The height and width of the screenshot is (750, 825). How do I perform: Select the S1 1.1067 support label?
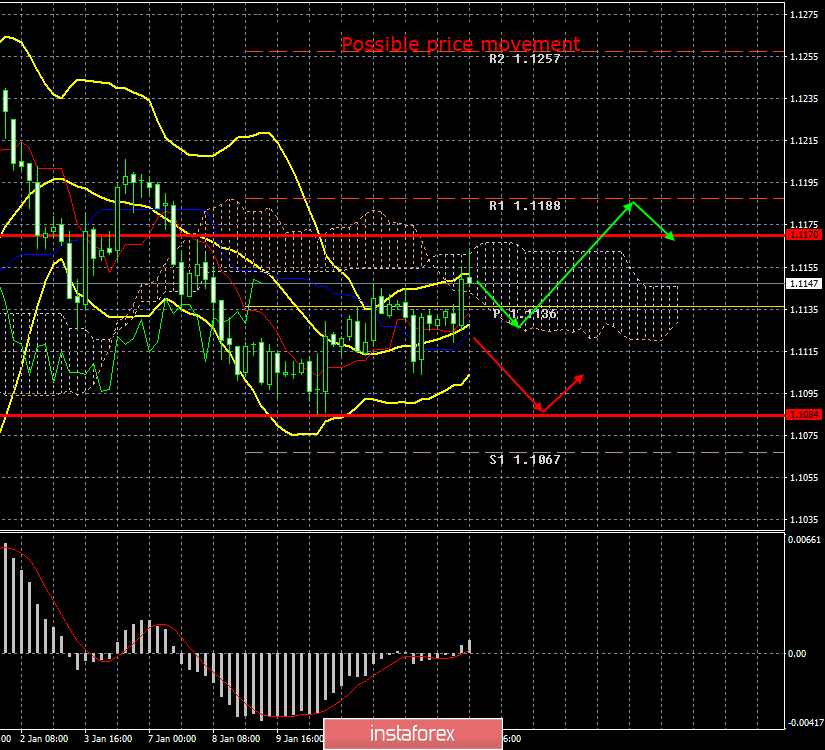525,459
